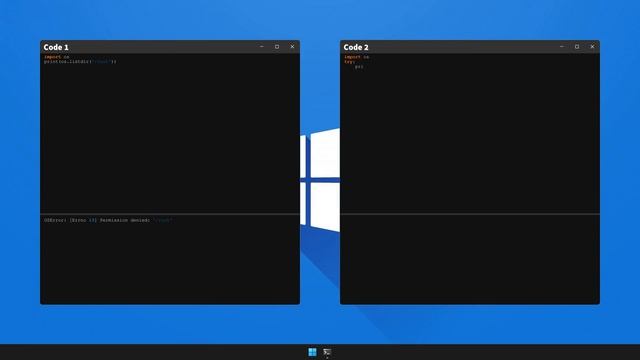Click the "import os" line in Code 2
Image resolution: width=640 pixels, height=360 pixels.
(357, 57)
